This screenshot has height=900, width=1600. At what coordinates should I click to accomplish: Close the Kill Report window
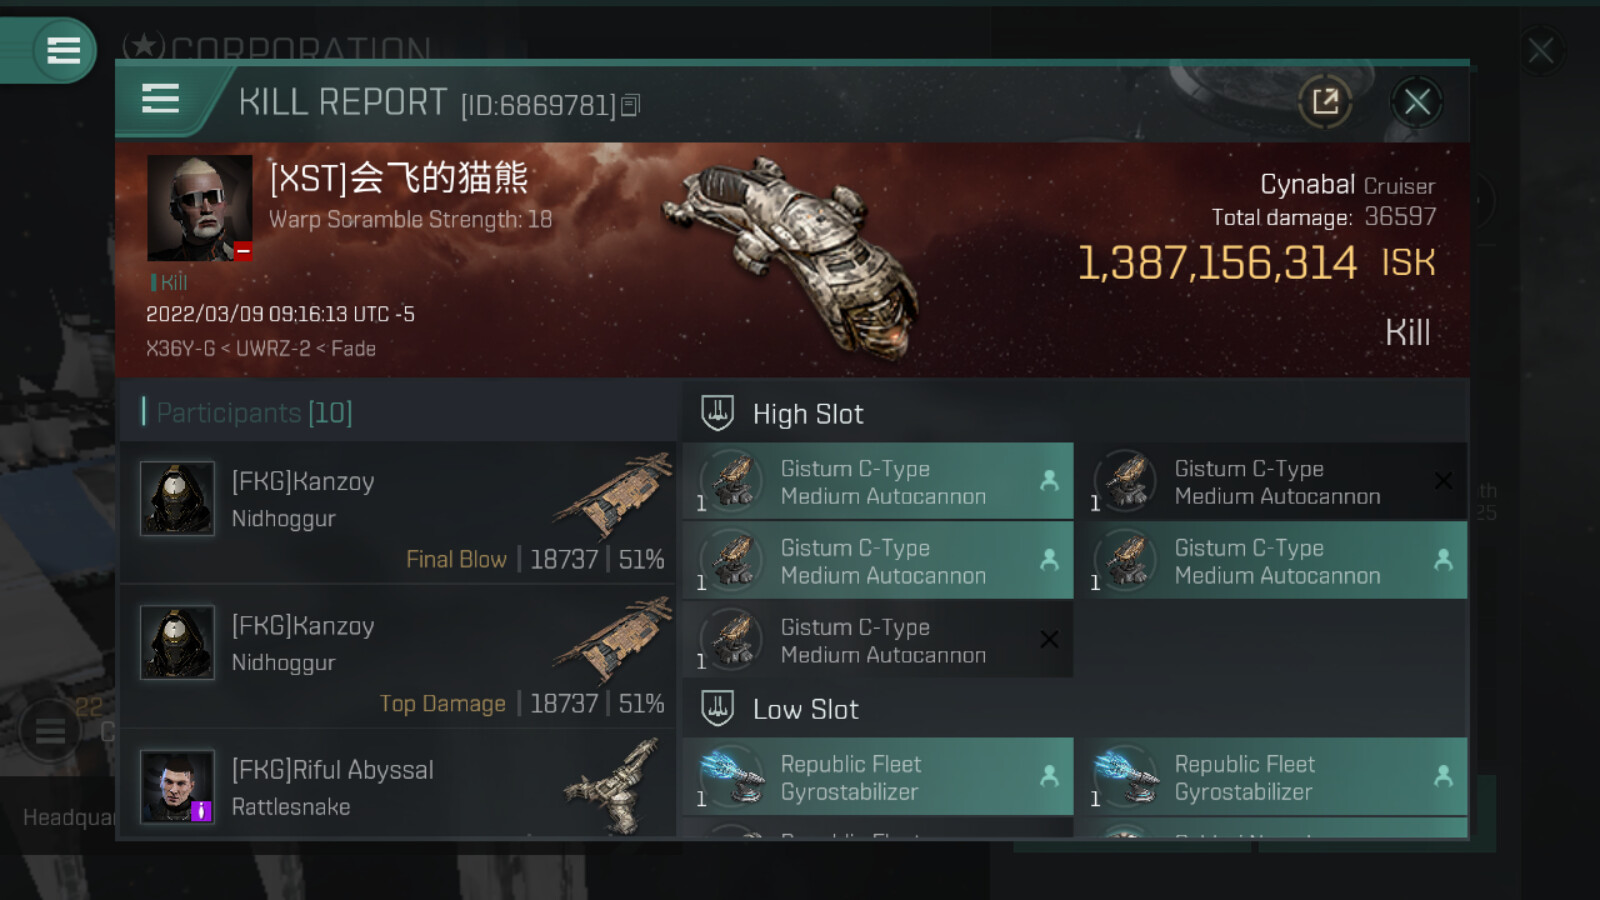tap(1416, 101)
